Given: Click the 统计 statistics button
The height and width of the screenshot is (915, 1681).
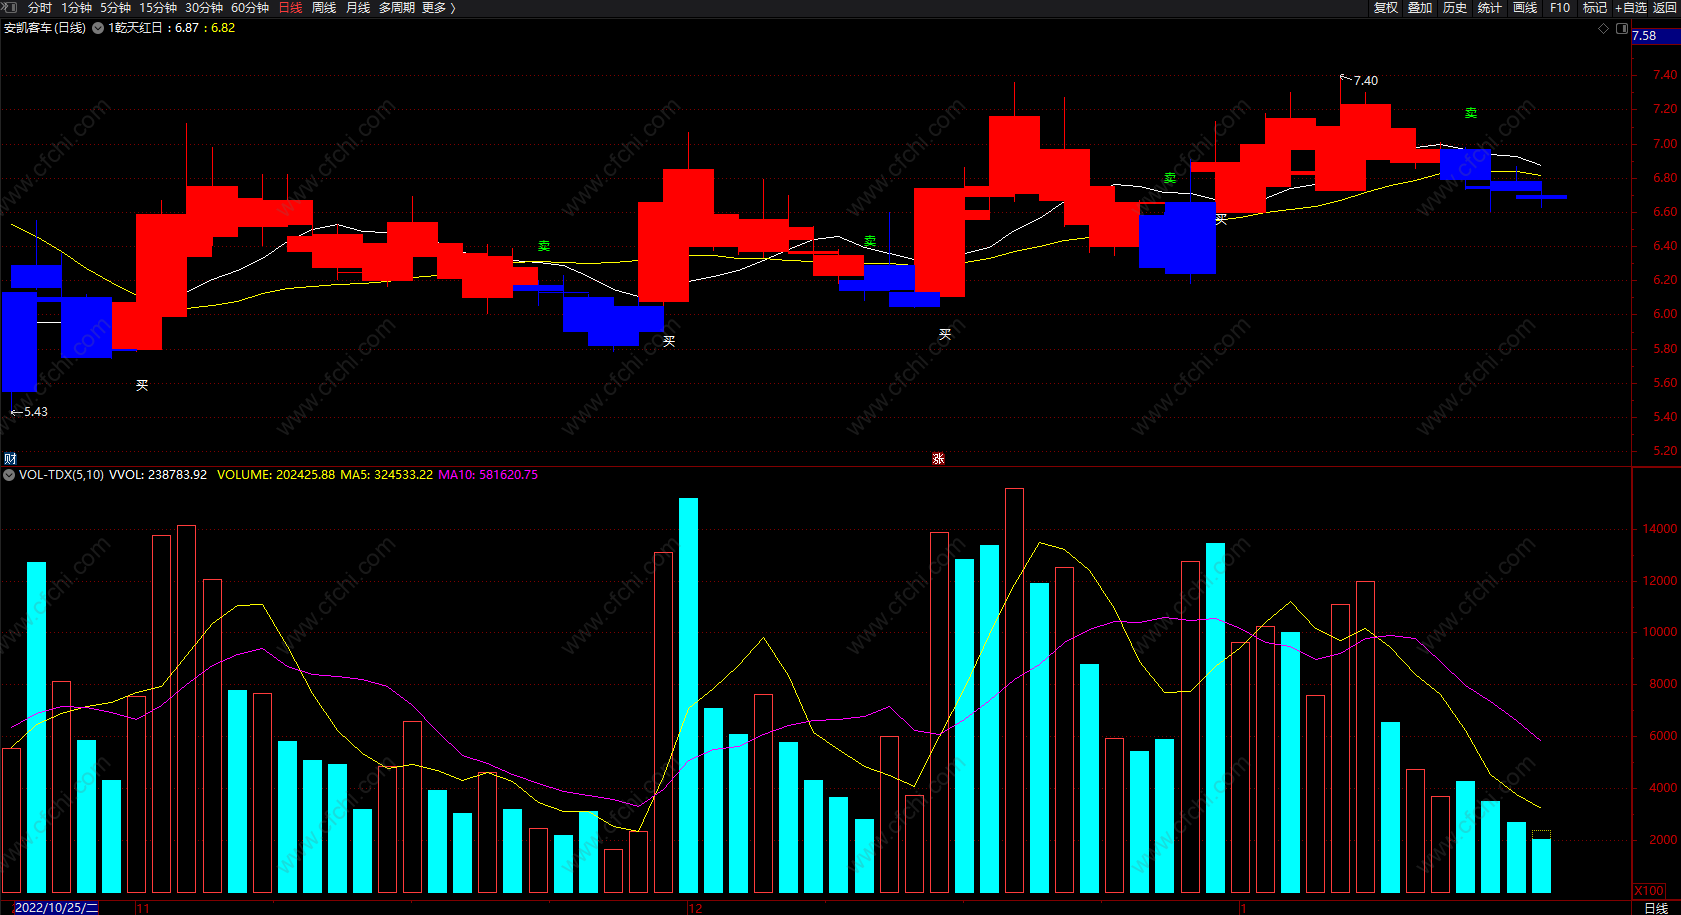Looking at the screenshot, I should tap(1490, 8).
